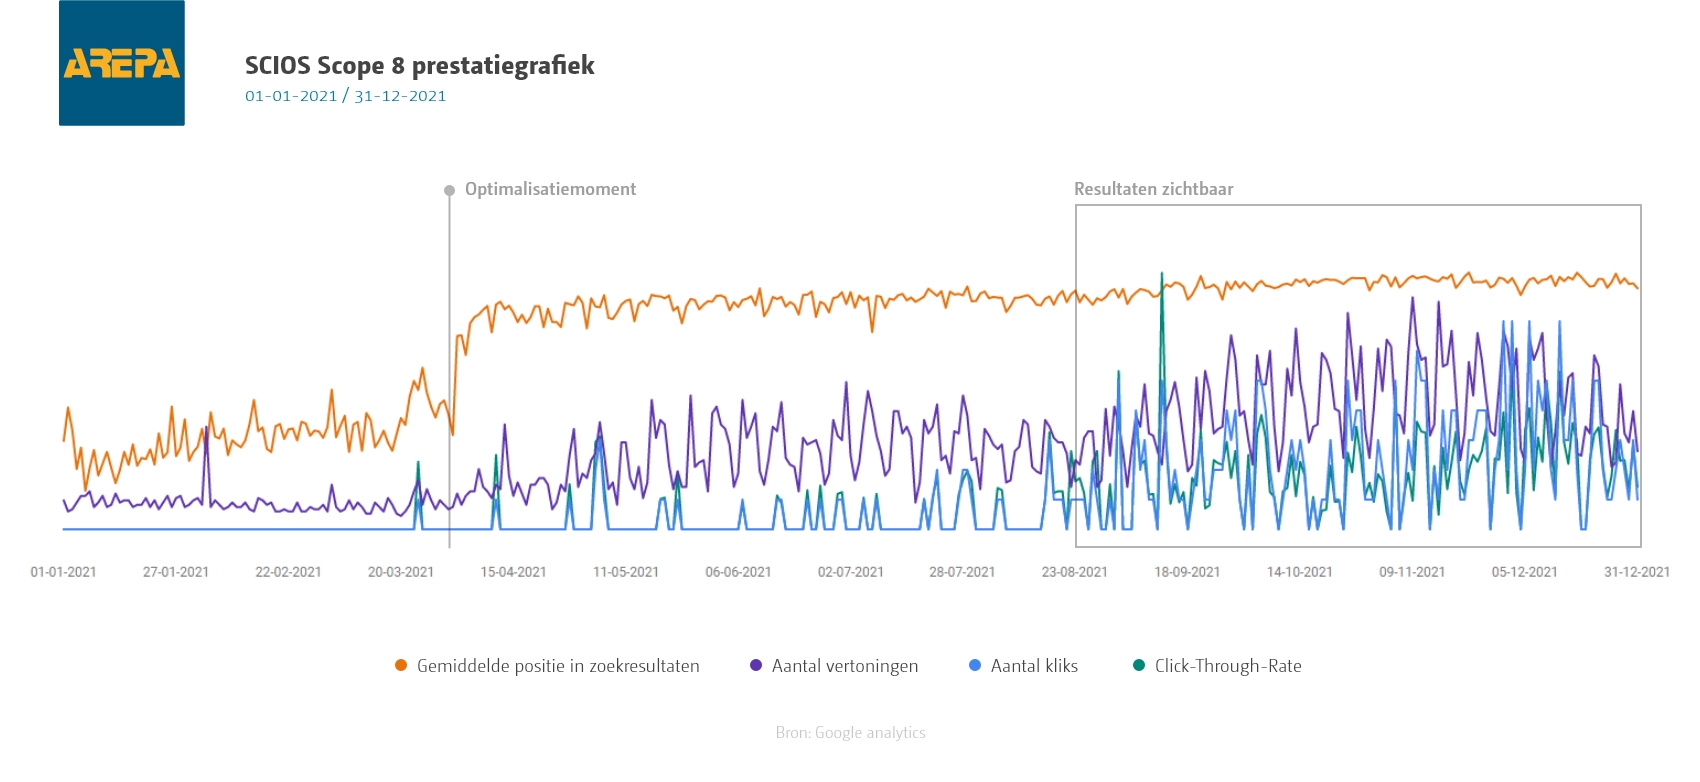Toggle the Aantal vertoningen legend label
Viewport: 1700px width, 782px height.
(845, 666)
